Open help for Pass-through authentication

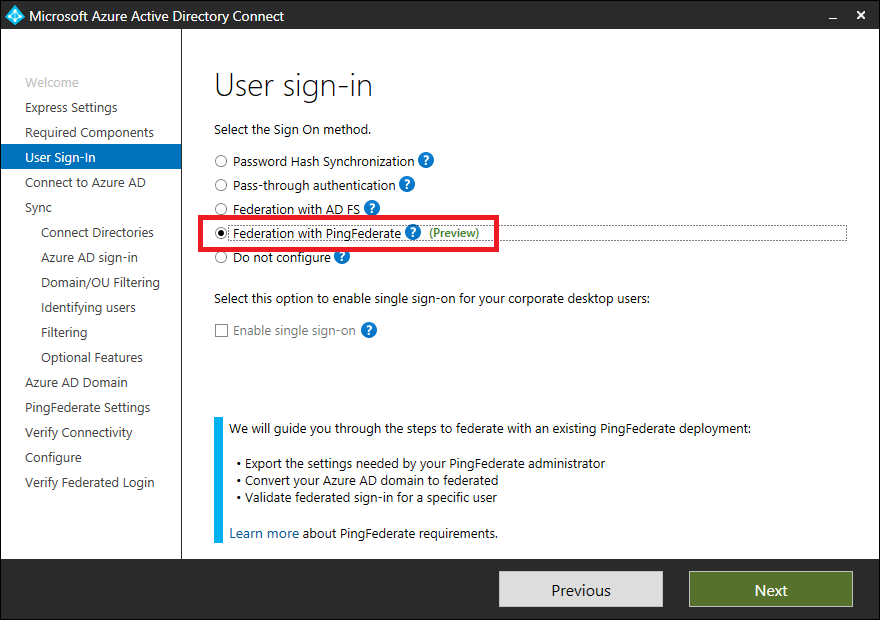tap(407, 184)
